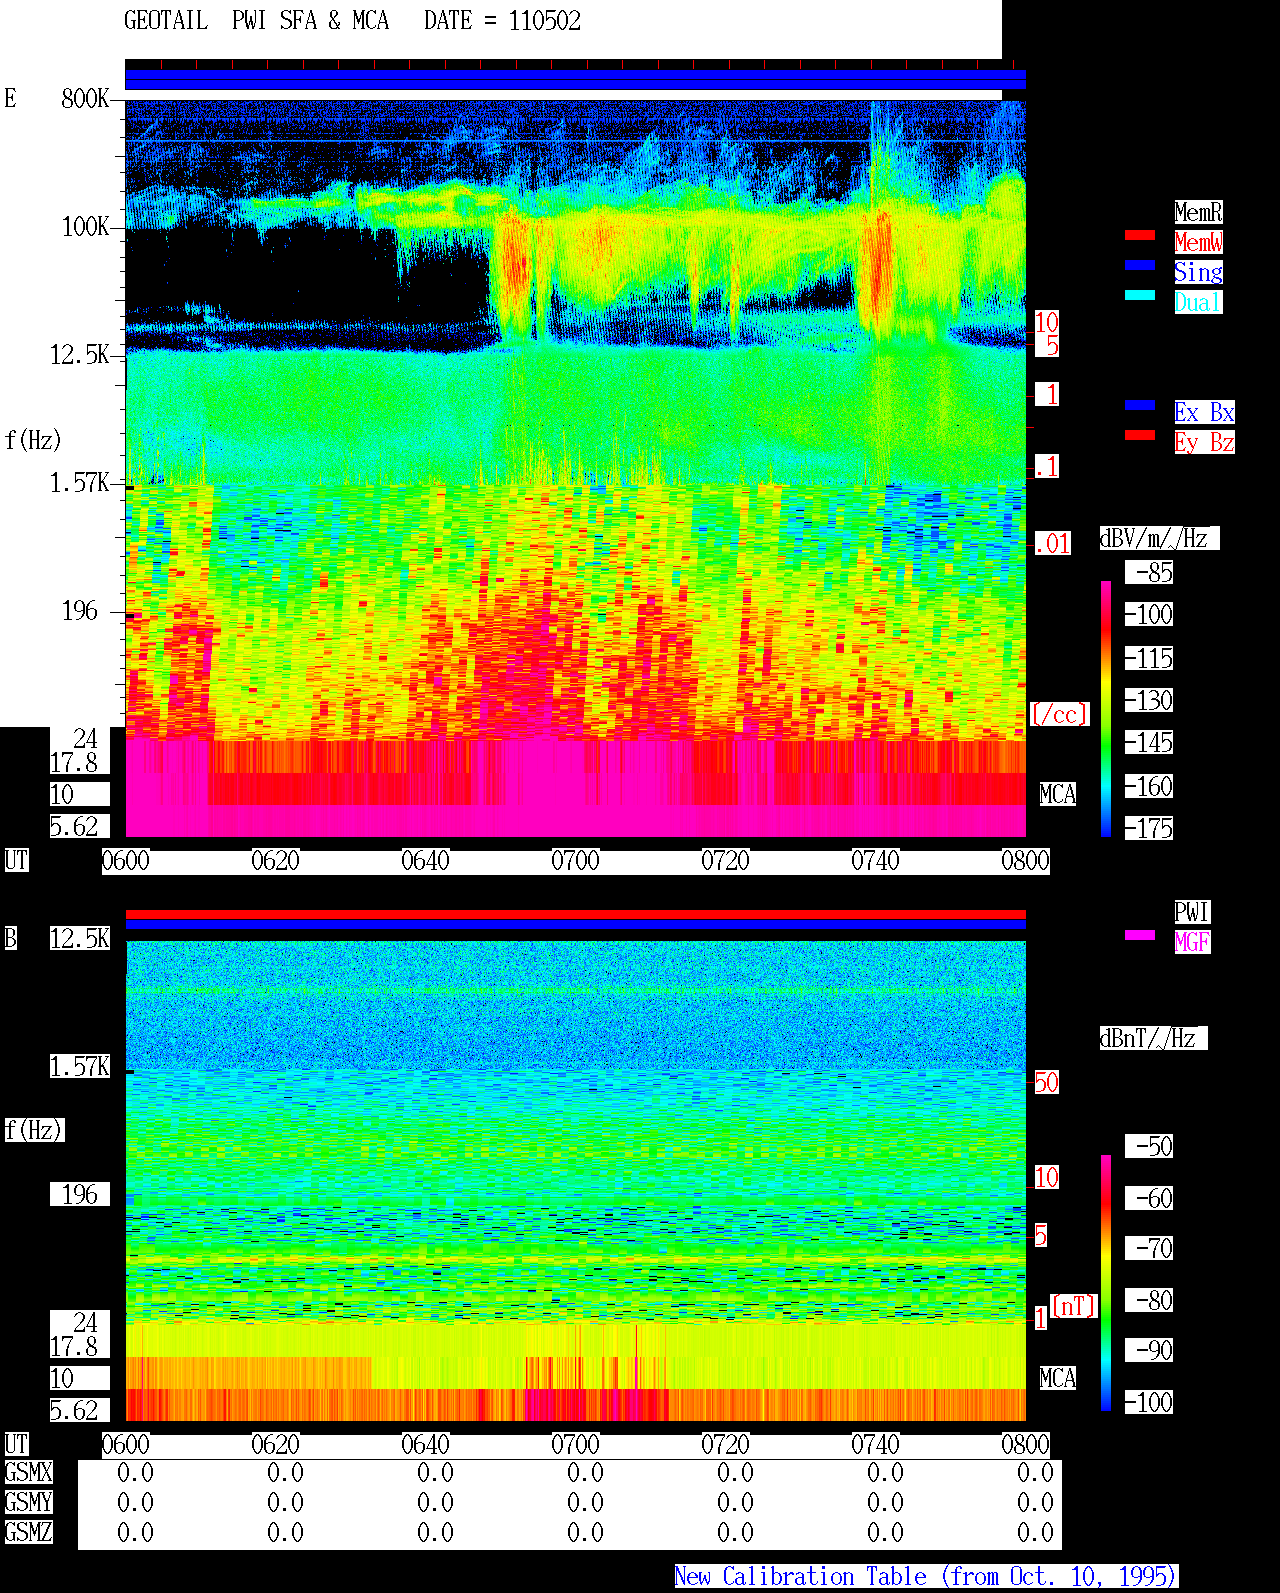Image resolution: width=1280 pixels, height=1593 pixels.
Task: Click 0700 on the upper UT axis
Action: [x=576, y=861]
